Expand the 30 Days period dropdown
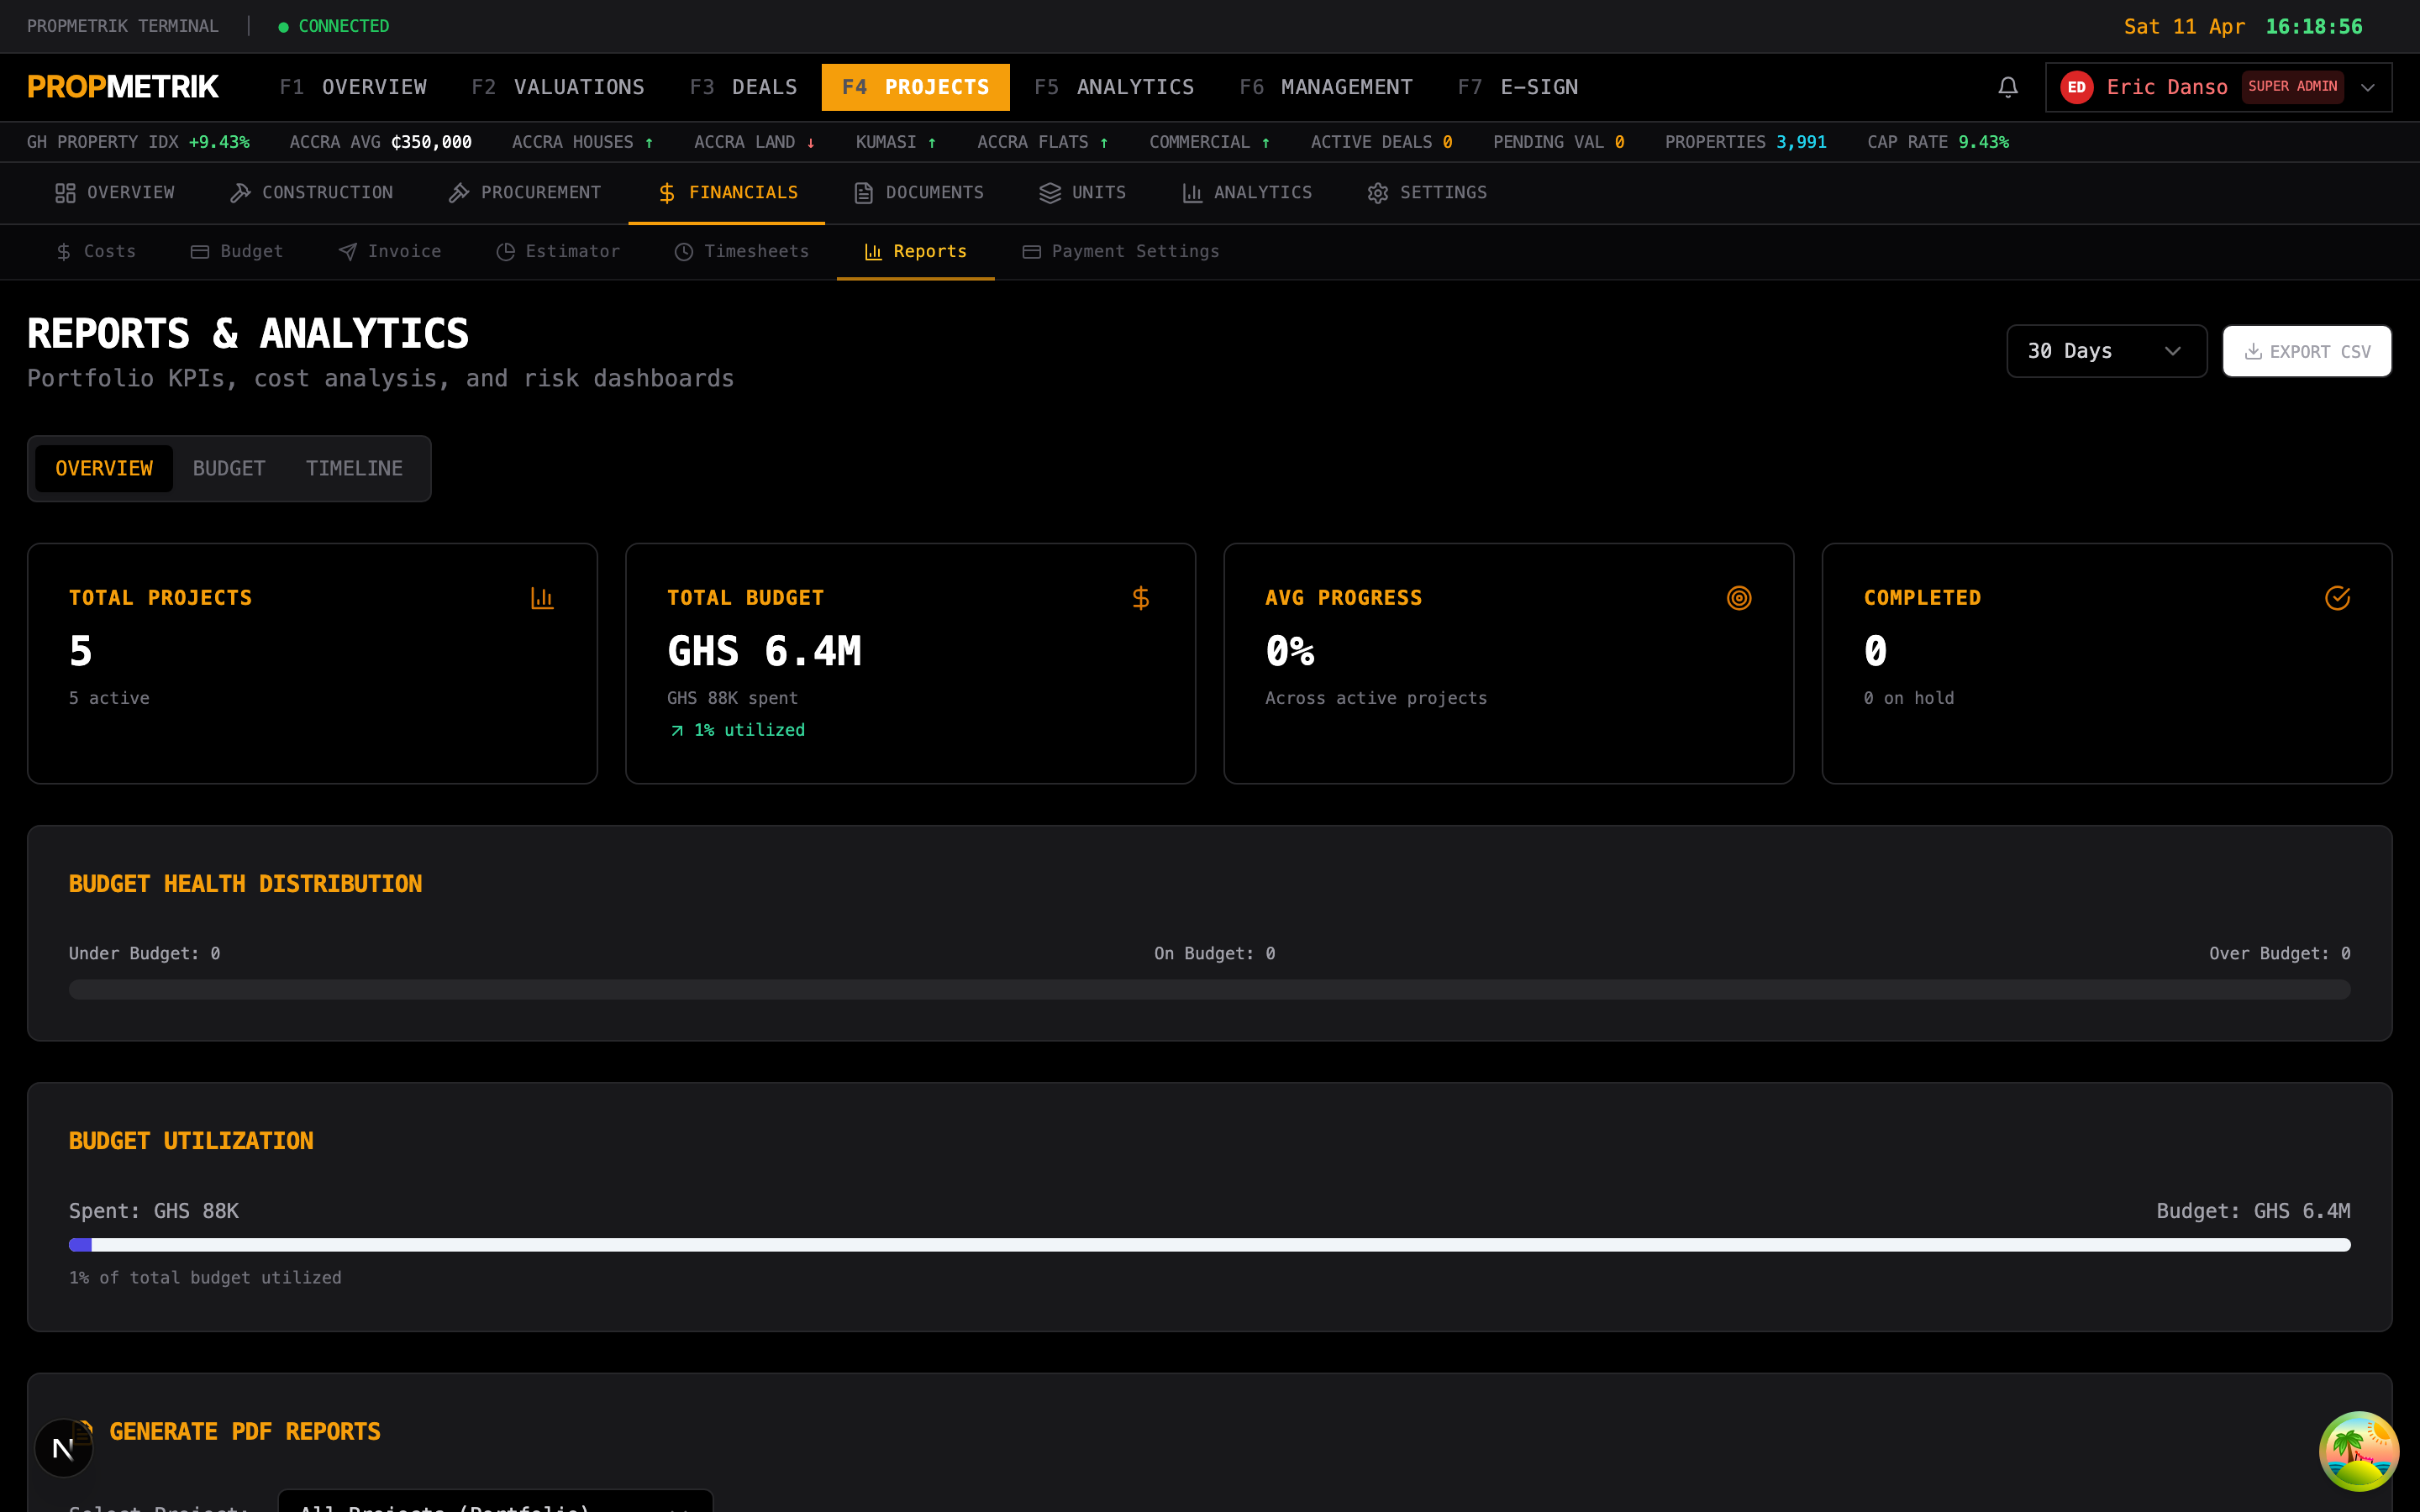This screenshot has height=1512, width=2420. (2106, 351)
